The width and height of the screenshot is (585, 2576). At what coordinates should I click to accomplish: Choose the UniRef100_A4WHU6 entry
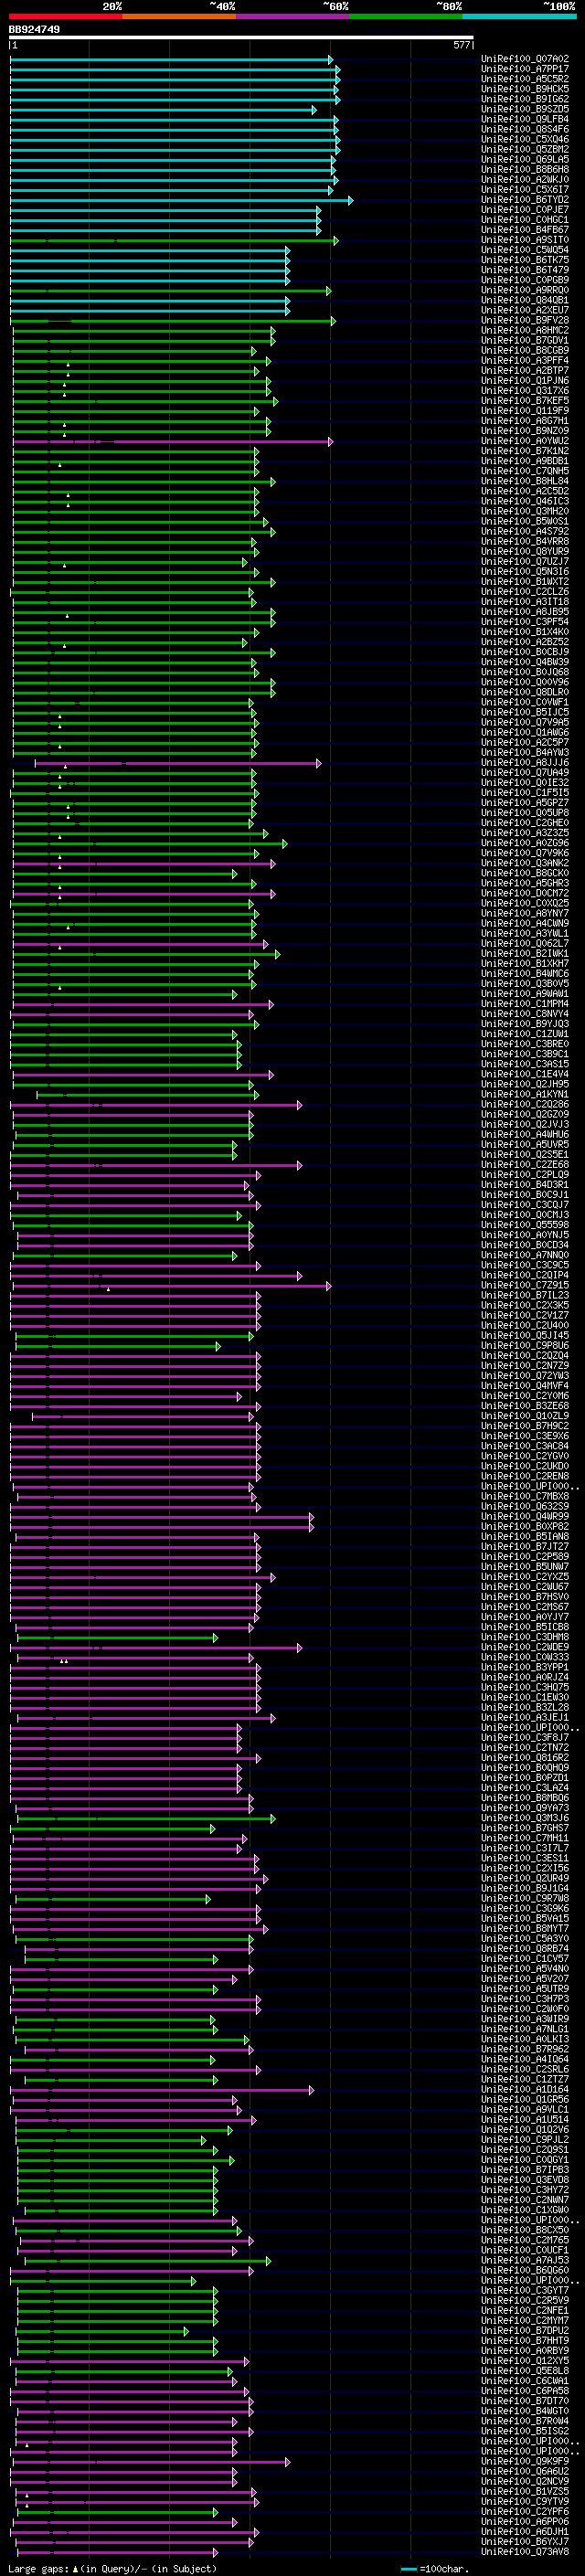[x=525, y=1135]
